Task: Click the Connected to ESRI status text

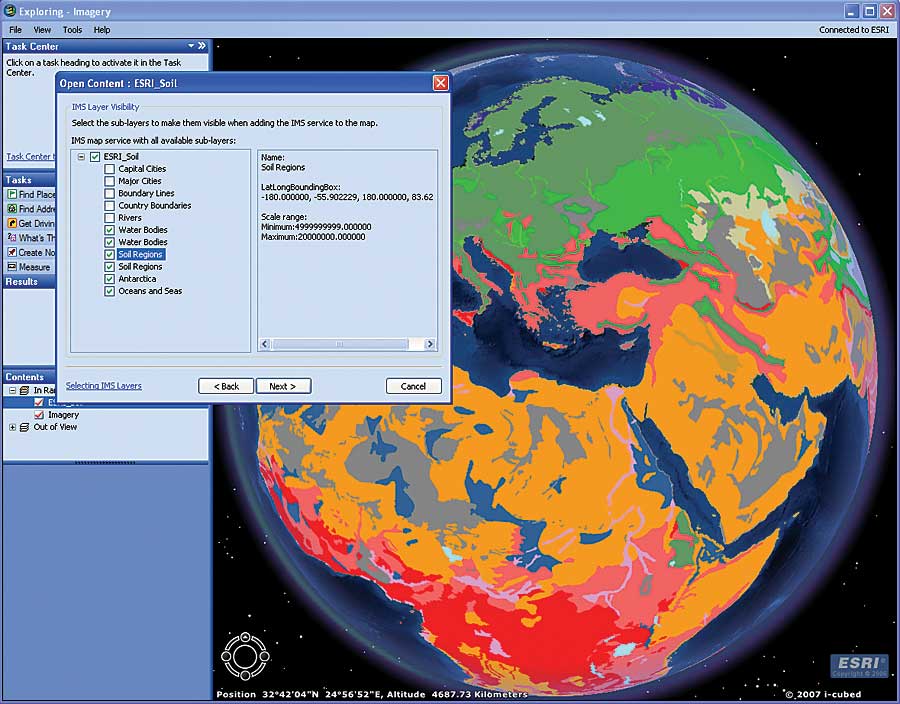Action: pyautogui.click(x=854, y=30)
